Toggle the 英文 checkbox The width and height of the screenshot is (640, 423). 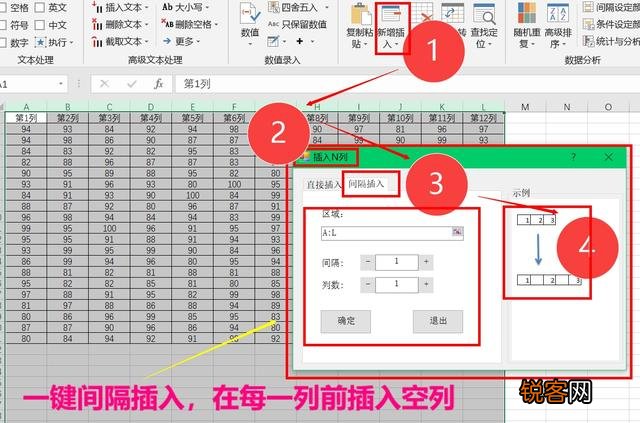40,8
